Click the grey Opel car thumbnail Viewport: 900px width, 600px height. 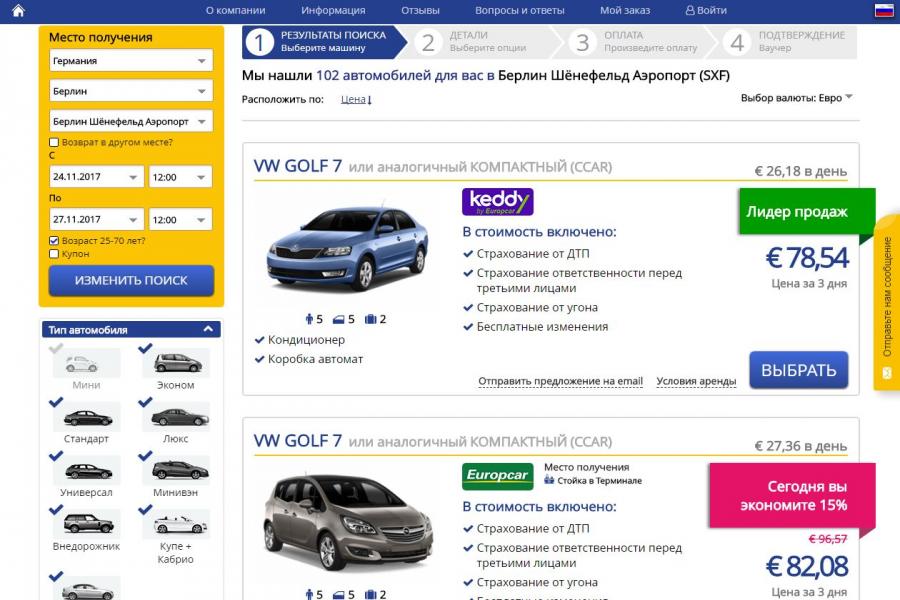[x=348, y=522]
